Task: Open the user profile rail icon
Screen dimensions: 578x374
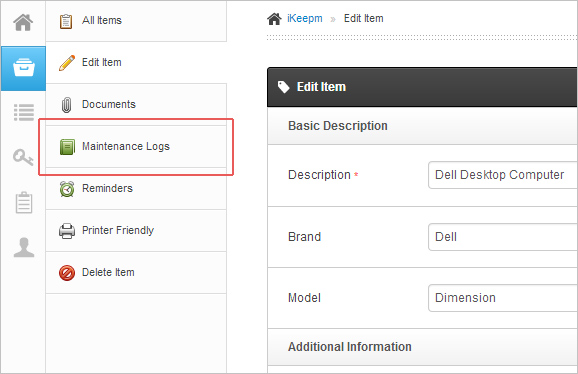Action: point(24,247)
